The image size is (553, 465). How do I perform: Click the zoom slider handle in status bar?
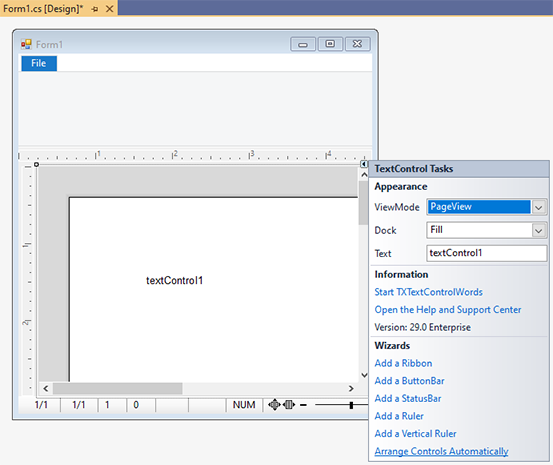pos(351,405)
